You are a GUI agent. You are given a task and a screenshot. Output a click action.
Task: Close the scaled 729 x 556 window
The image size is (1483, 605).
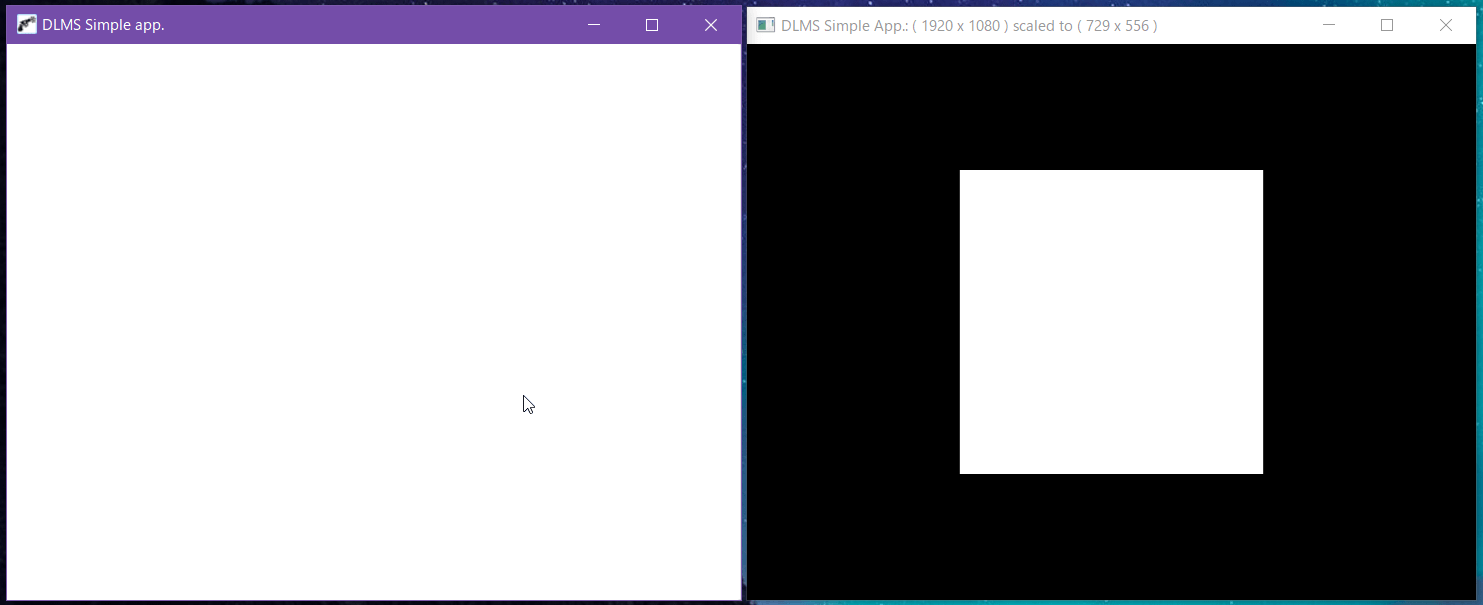tap(1446, 25)
